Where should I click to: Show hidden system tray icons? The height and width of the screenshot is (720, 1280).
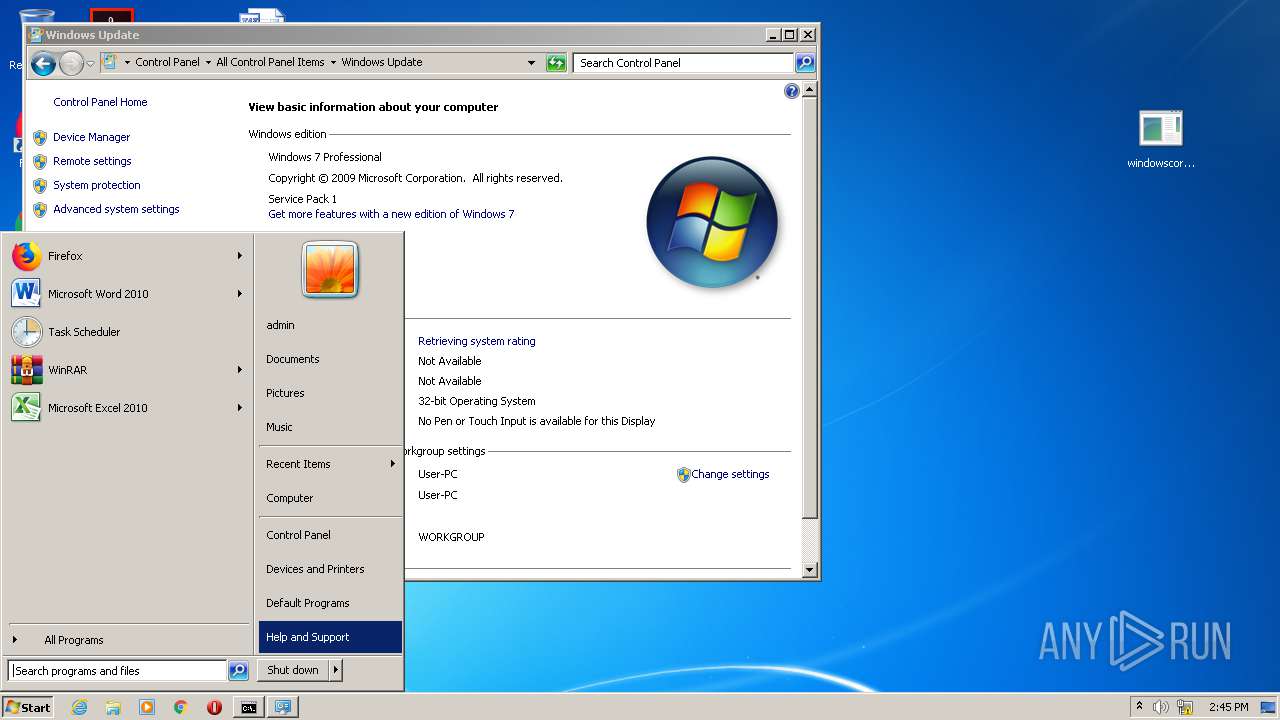coord(1139,707)
